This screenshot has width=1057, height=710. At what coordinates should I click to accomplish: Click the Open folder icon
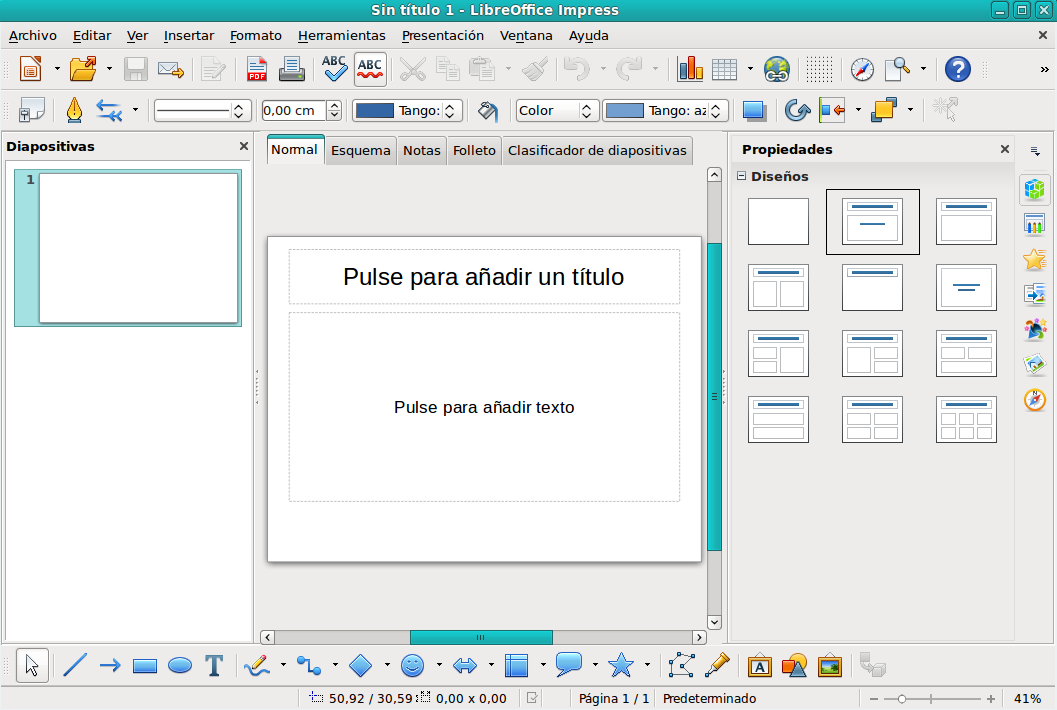pos(83,69)
